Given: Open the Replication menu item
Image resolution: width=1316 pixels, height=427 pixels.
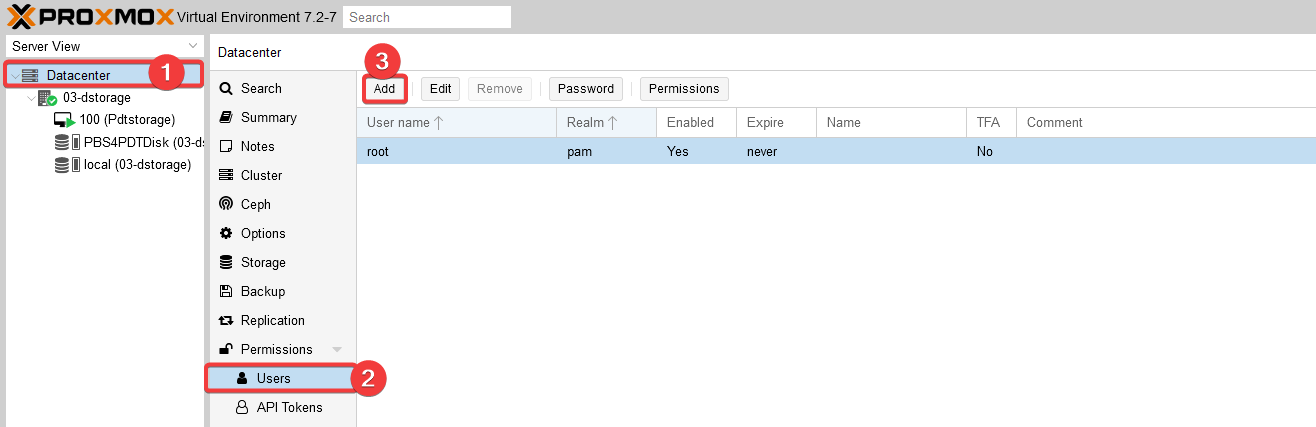Looking at the screenshot, I should point(283,321).
